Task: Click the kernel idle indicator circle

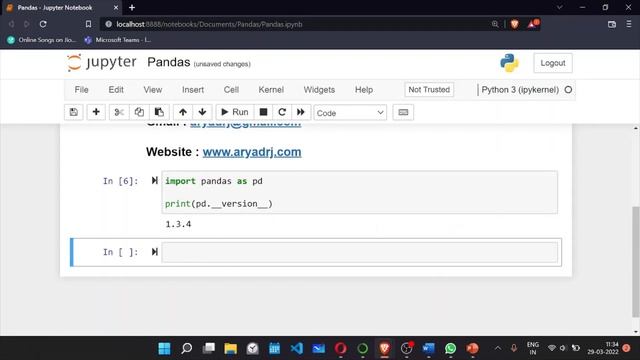Action: pyautogui.click(x=568, y=90)
